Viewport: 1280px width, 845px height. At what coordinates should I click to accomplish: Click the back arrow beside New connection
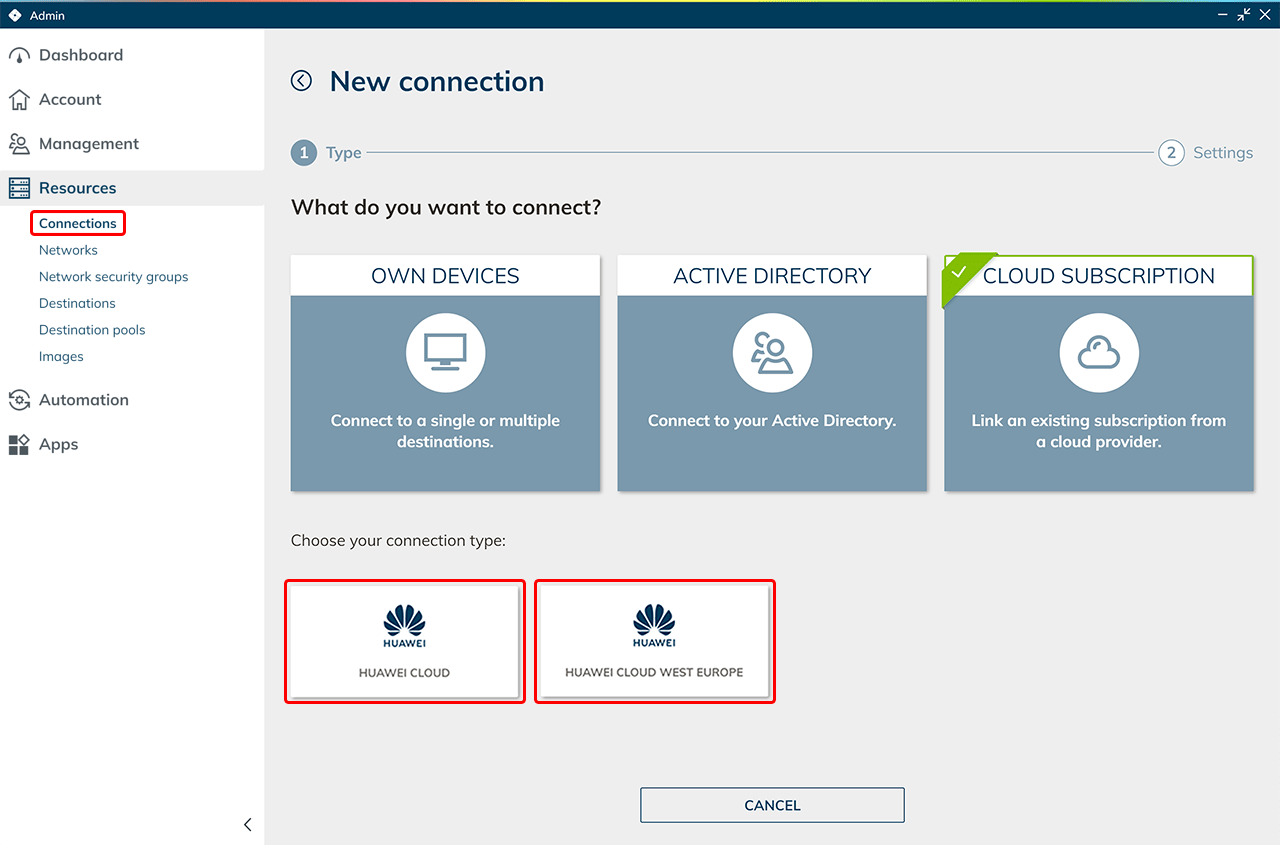(x=301, y=81)
